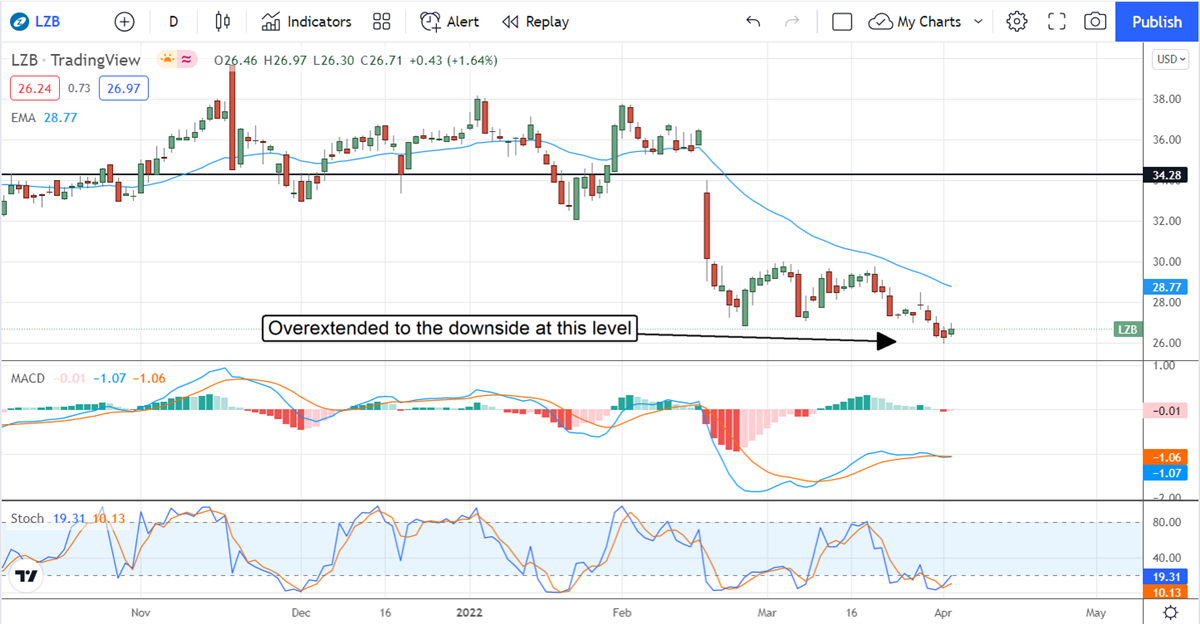Click the blue 26.97 buy price box

(124, 89)
